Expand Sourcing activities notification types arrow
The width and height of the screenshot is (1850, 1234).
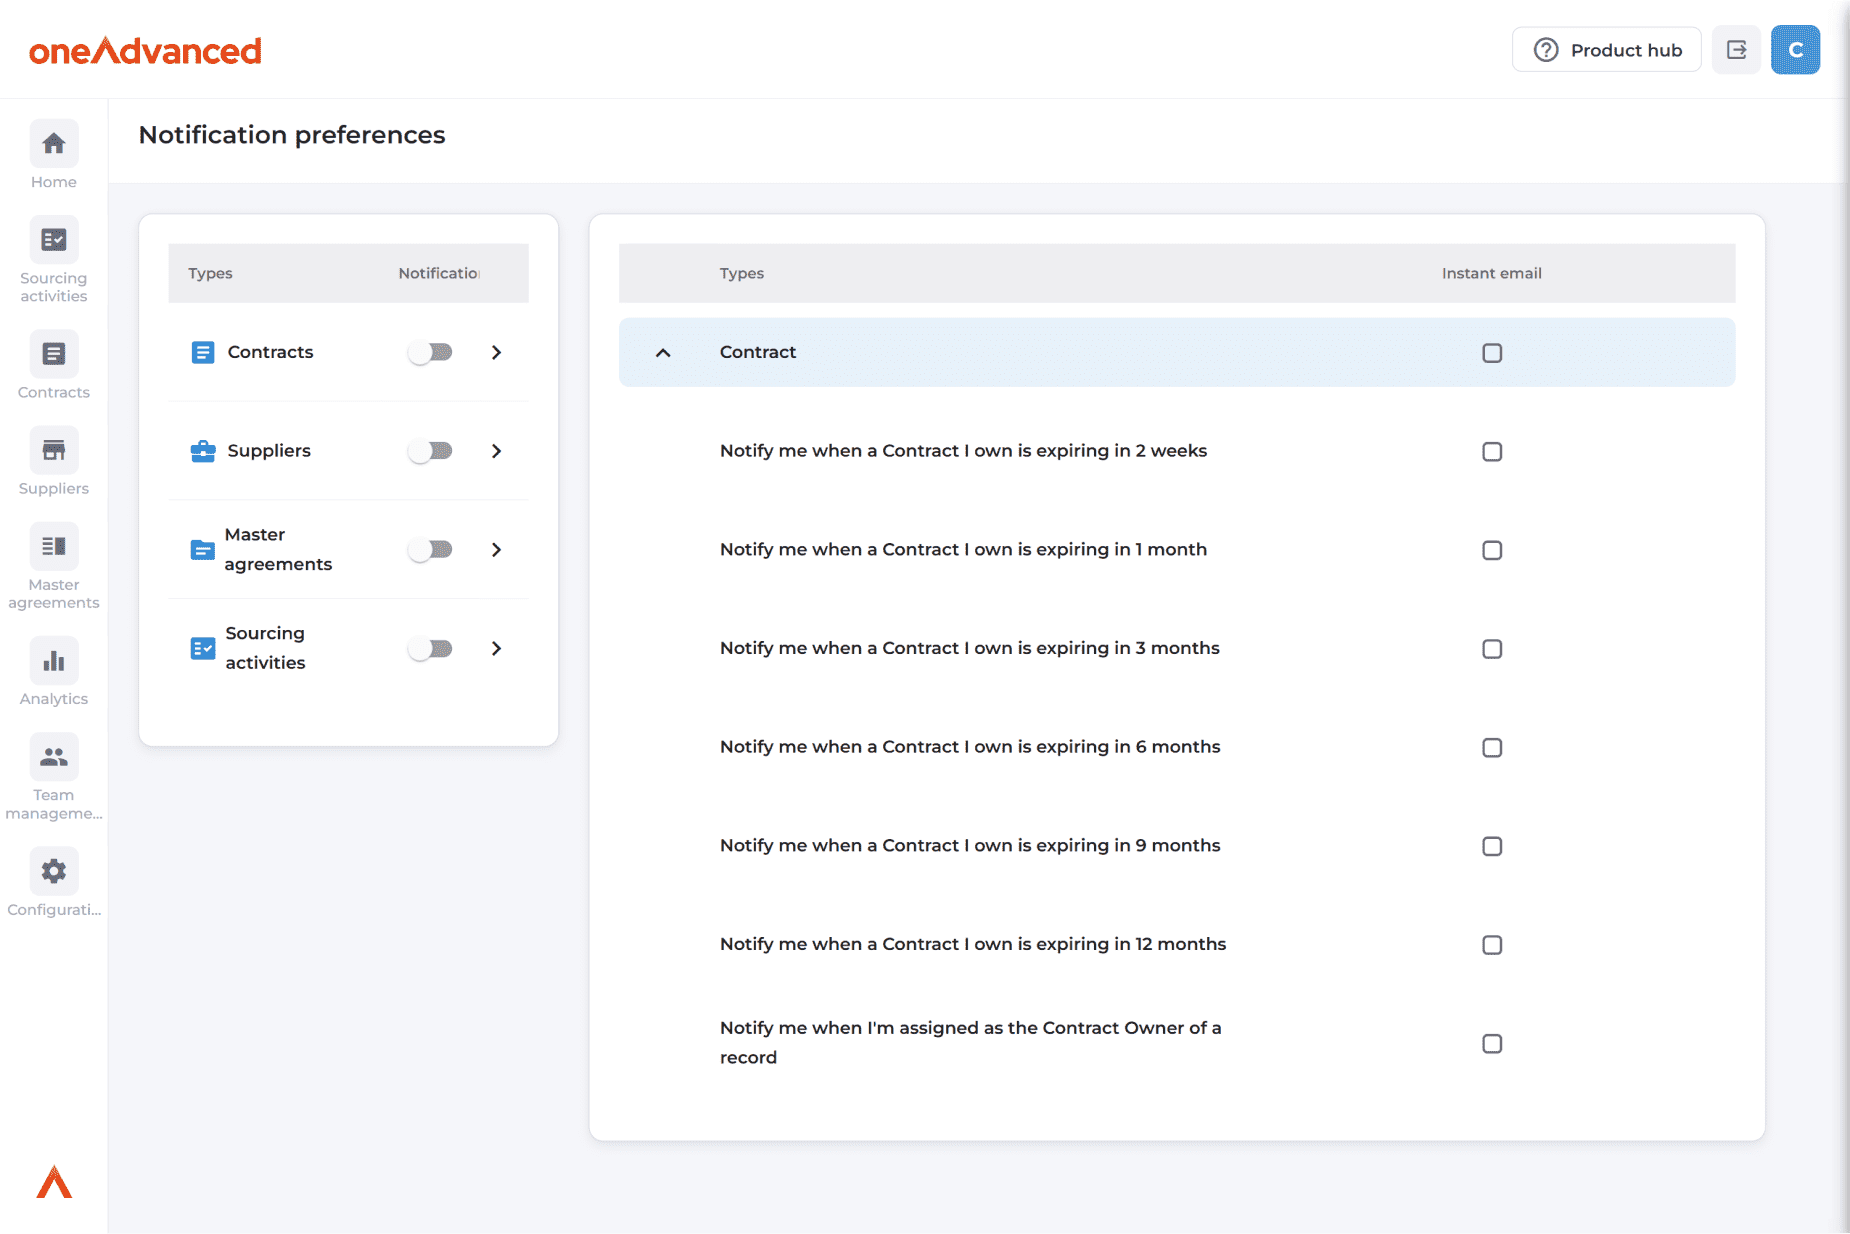point(496,649)
